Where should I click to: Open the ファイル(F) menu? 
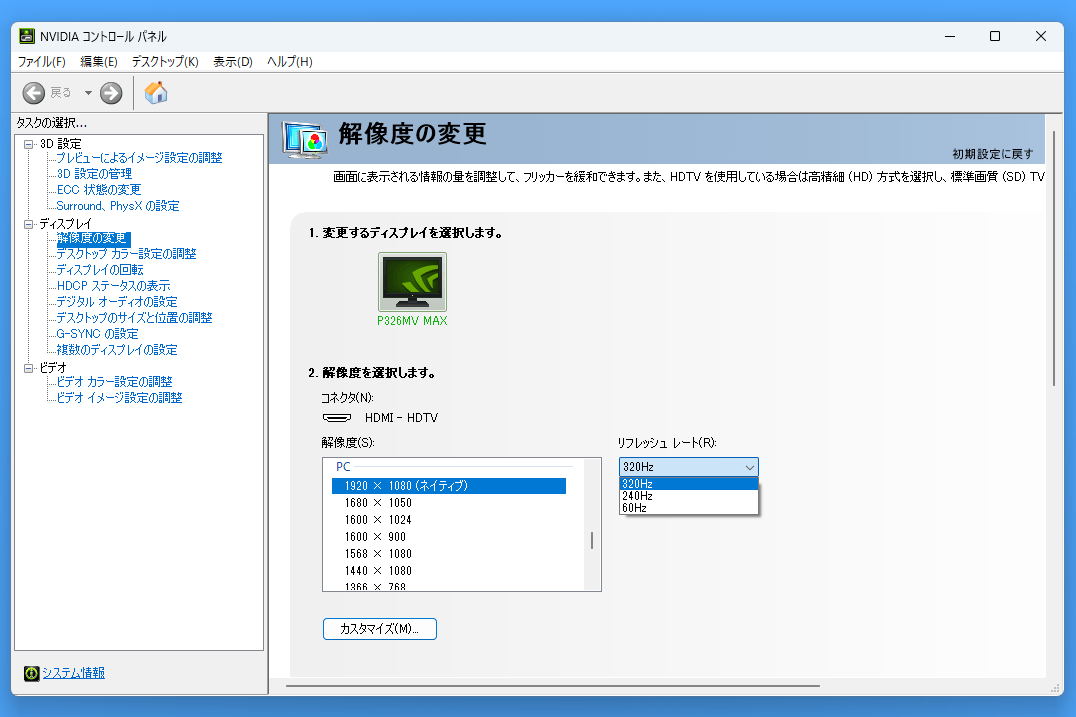tap(41, 62)
